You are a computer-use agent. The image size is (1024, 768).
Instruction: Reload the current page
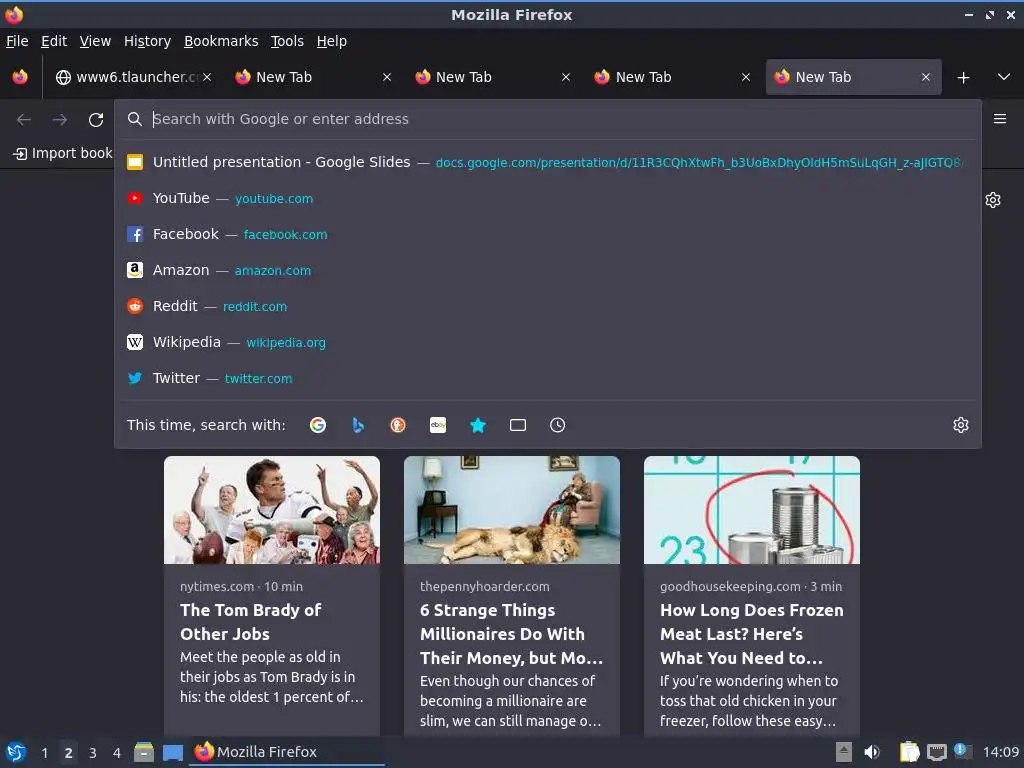click(96, 120)
